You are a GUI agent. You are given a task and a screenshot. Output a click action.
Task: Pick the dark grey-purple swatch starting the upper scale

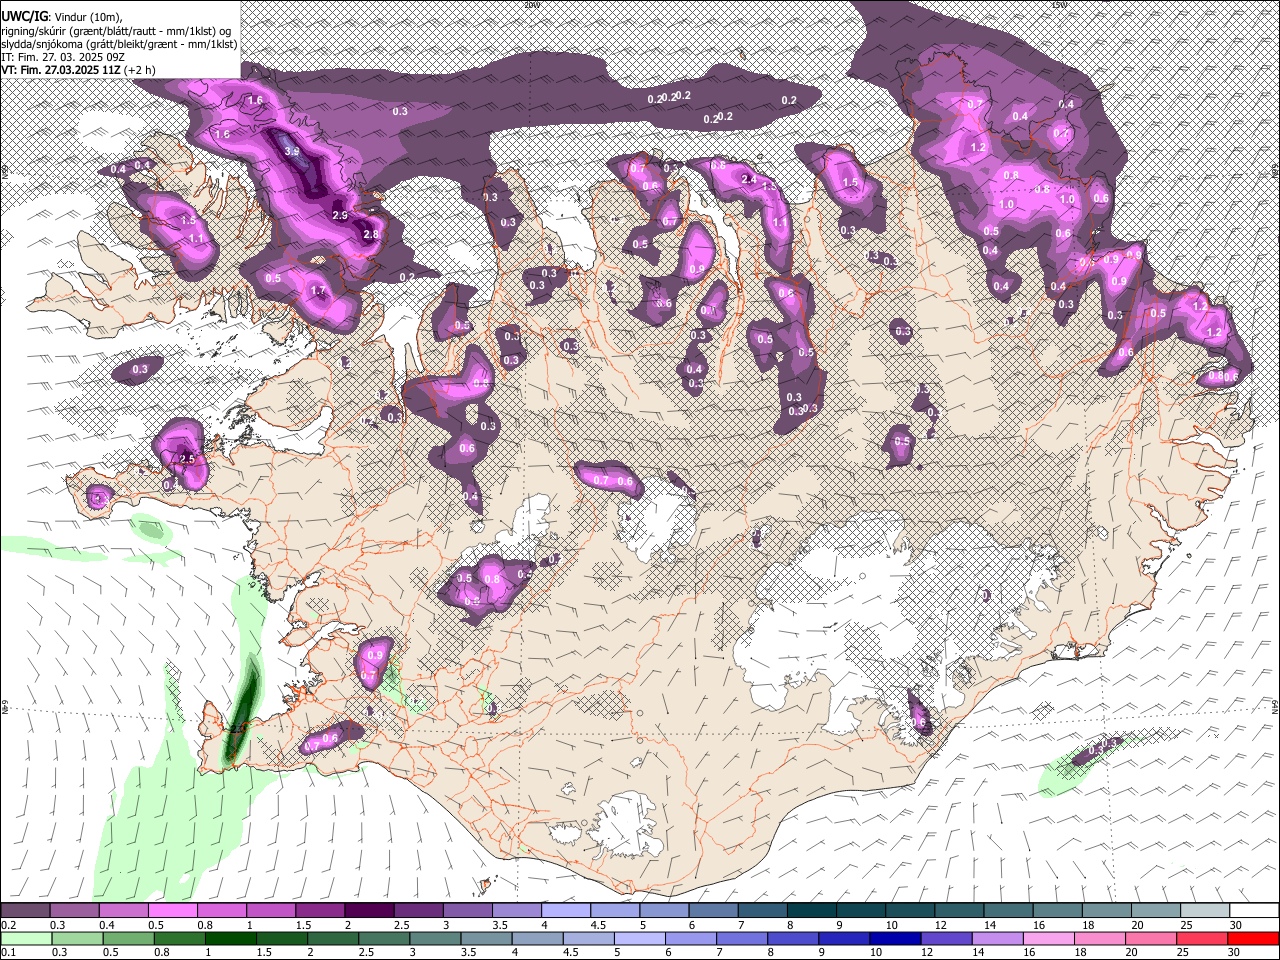pos(25,911)
